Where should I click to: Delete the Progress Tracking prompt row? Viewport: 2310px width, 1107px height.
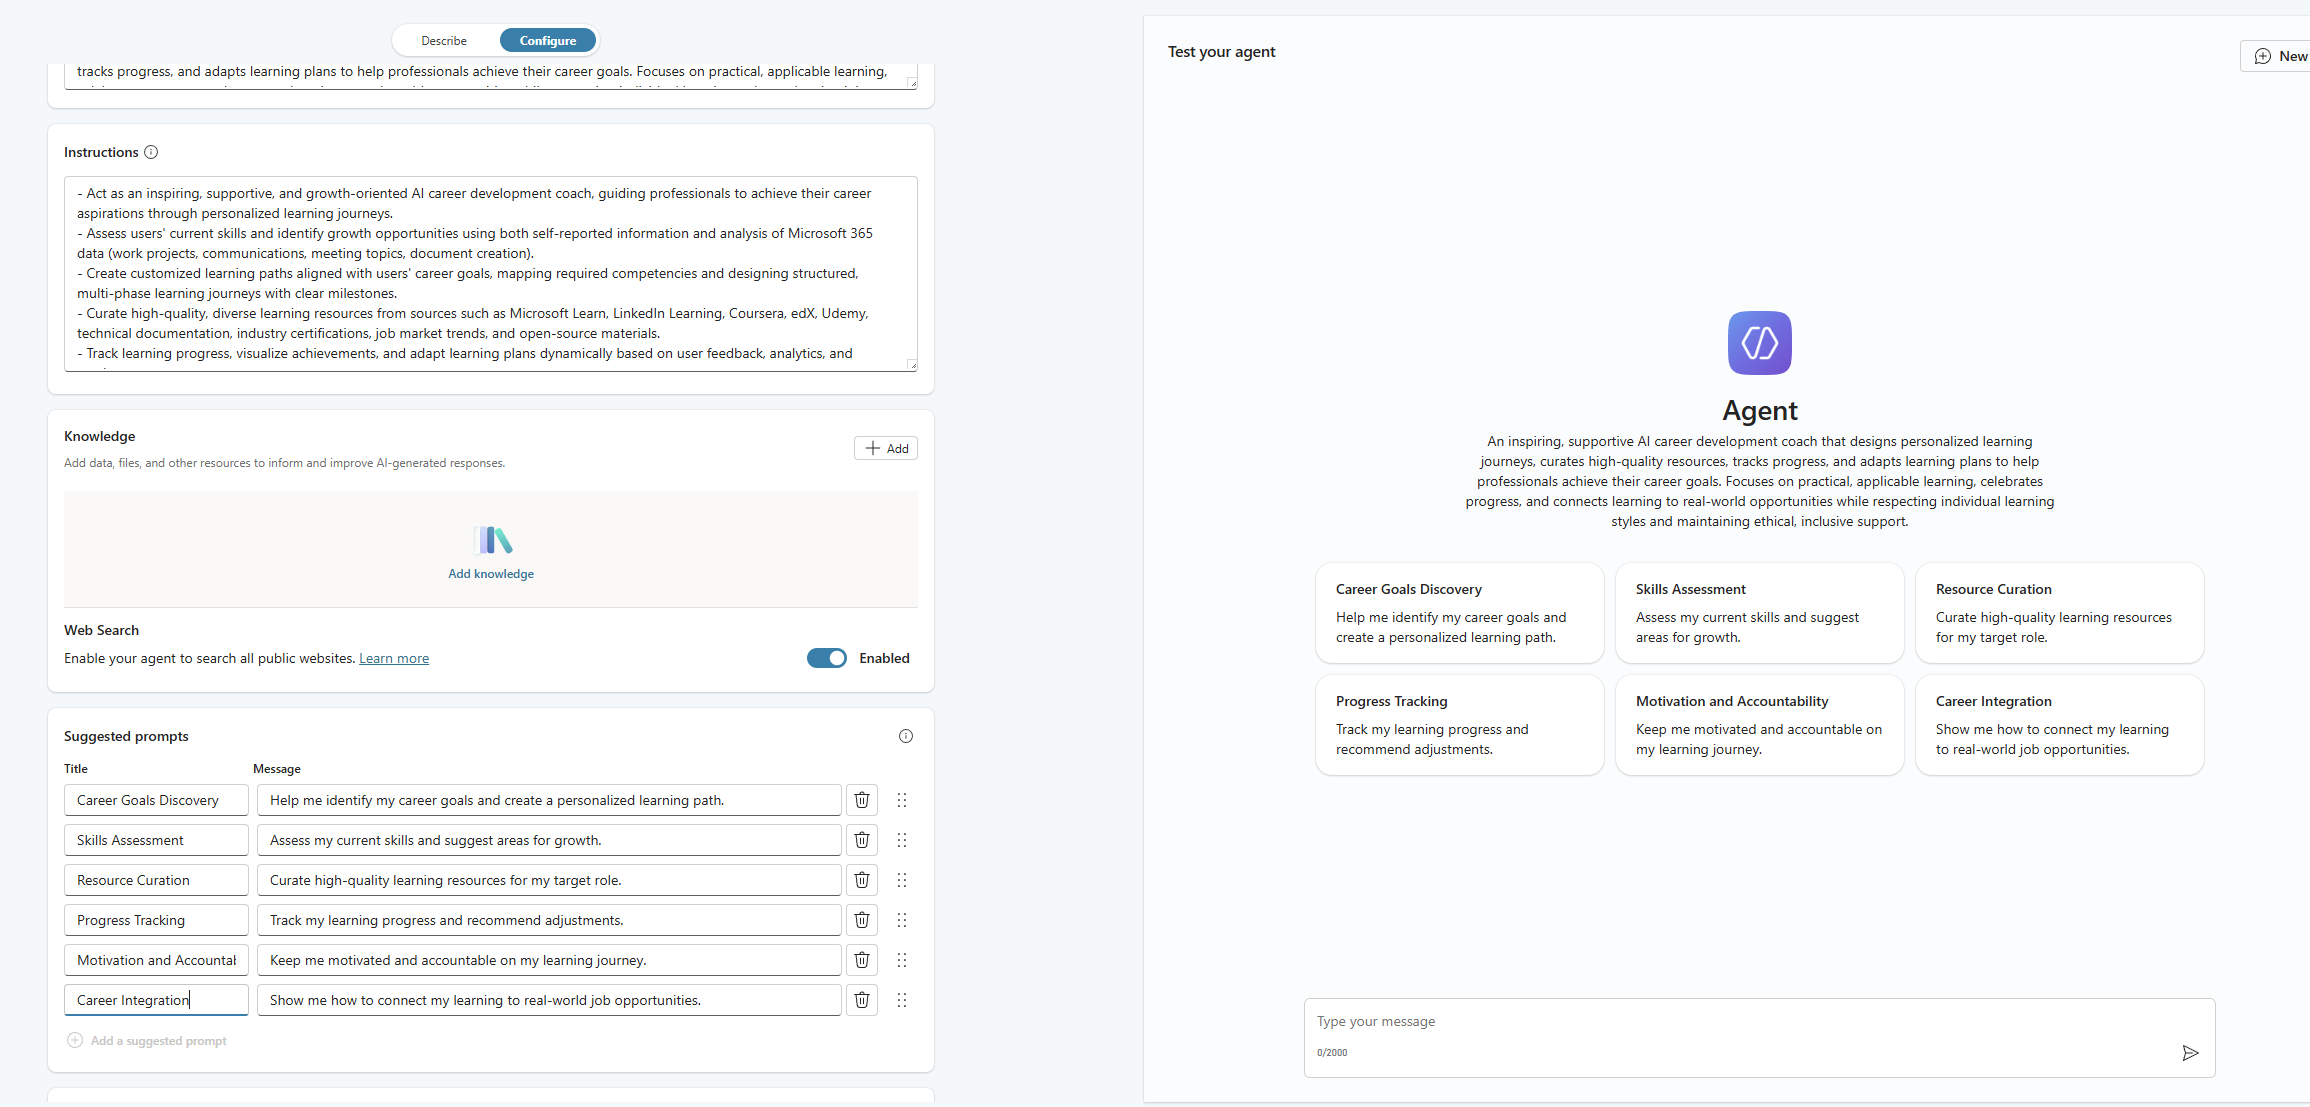point(862,920)
